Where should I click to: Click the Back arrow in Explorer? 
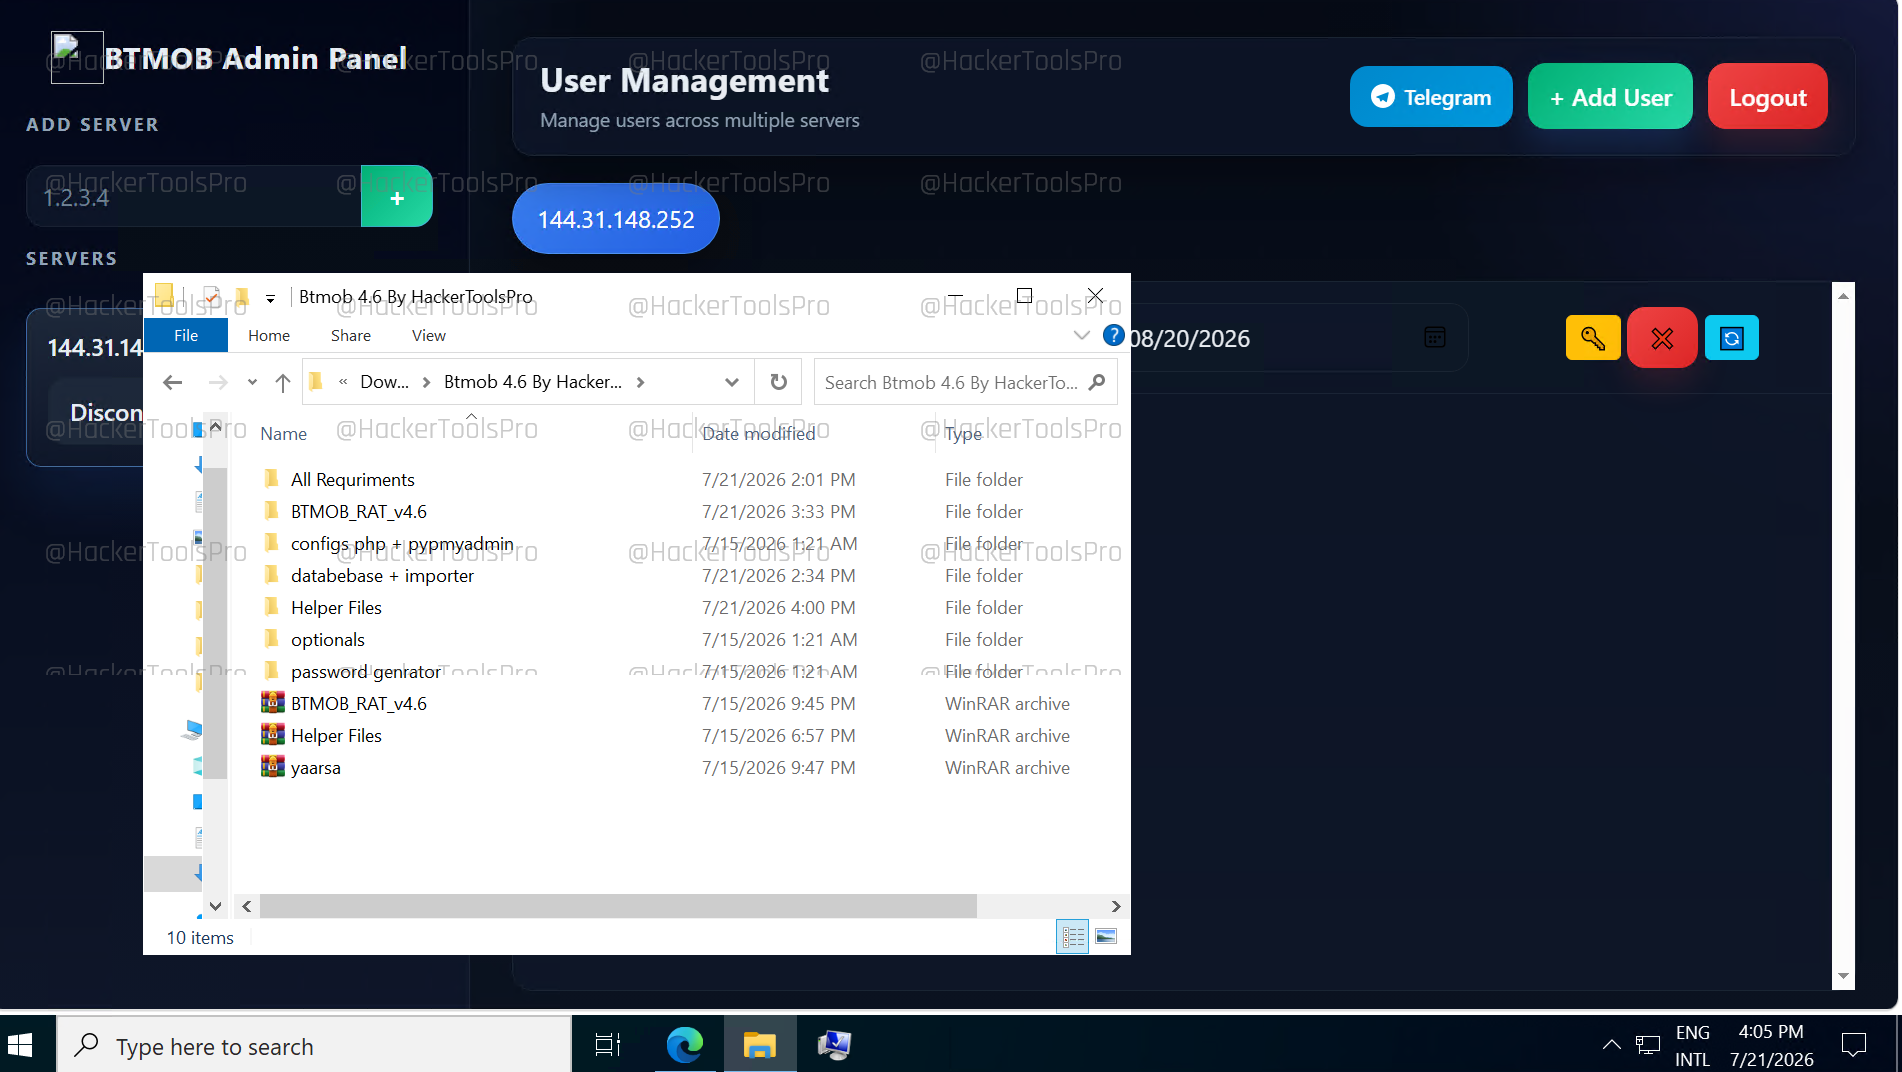pos(172,382)
